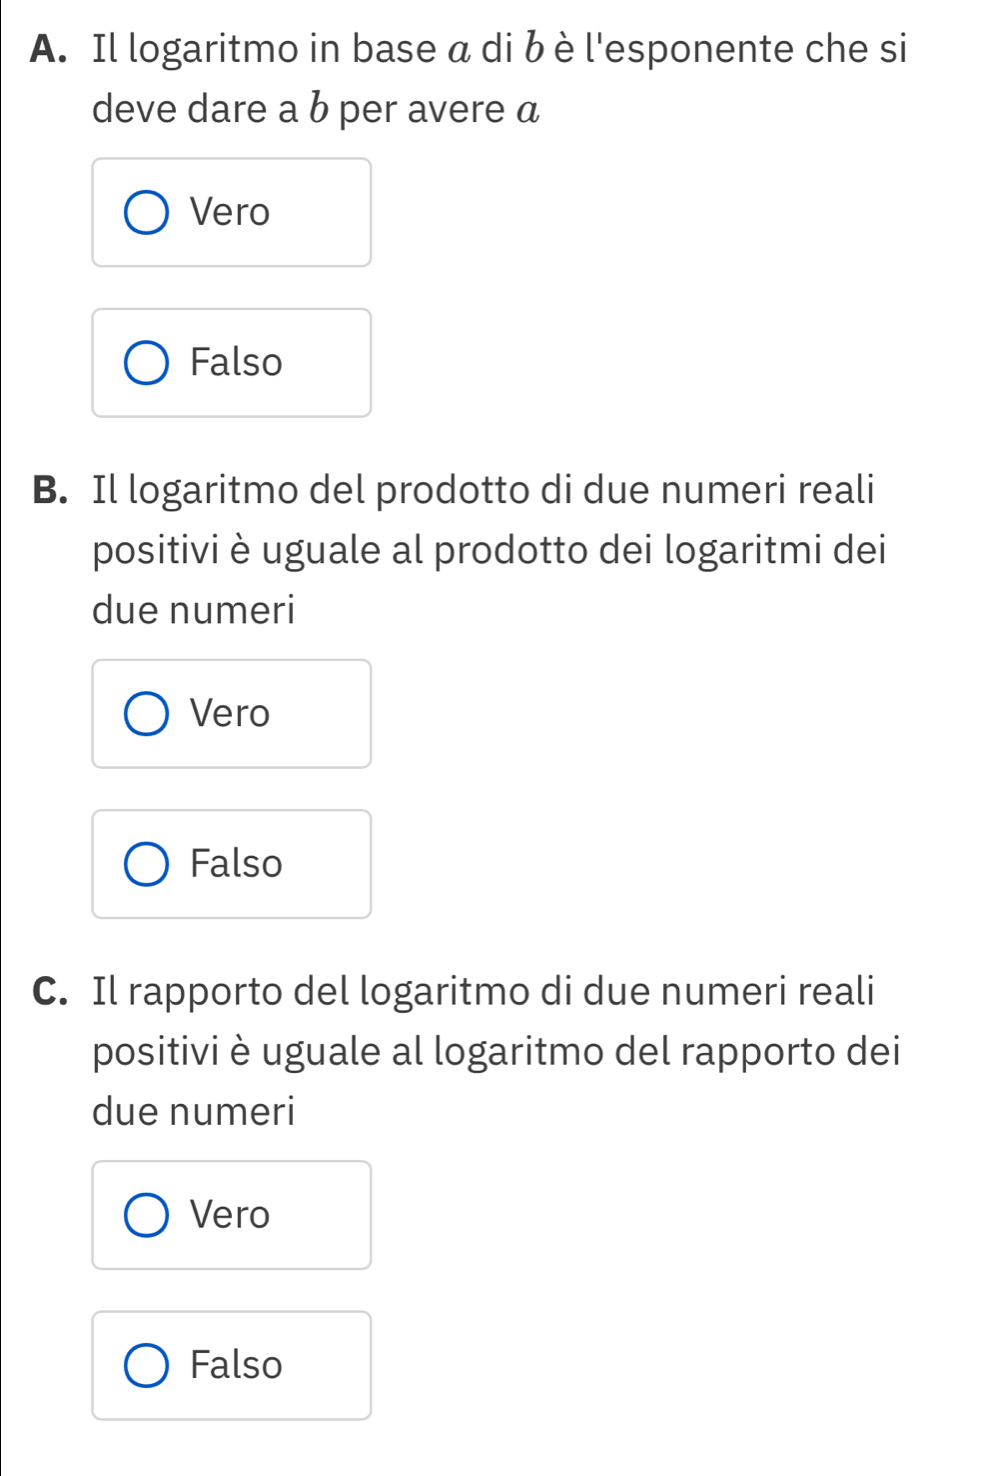Image resolution: width=981 pixels, height=1476 pixels.
Task: Select the Vero radio circle for statement B
Action: click(x=146, y=714)
